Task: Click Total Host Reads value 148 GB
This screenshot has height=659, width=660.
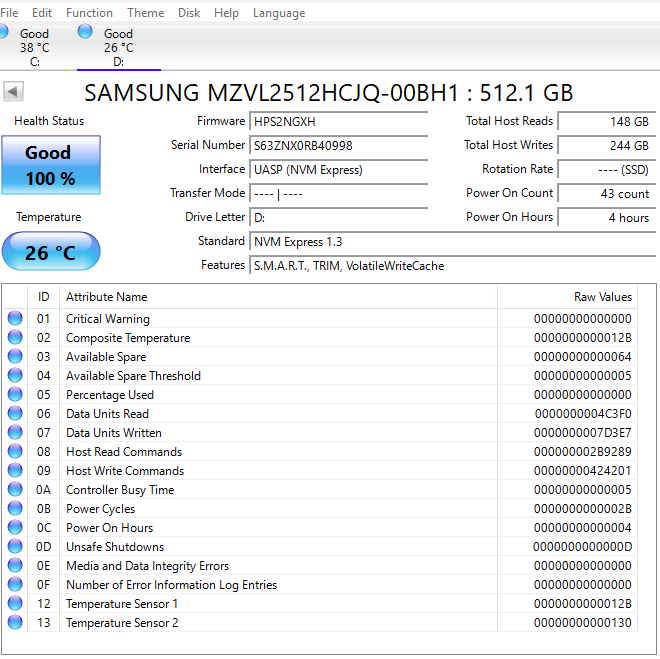Action: pos(607,122)
